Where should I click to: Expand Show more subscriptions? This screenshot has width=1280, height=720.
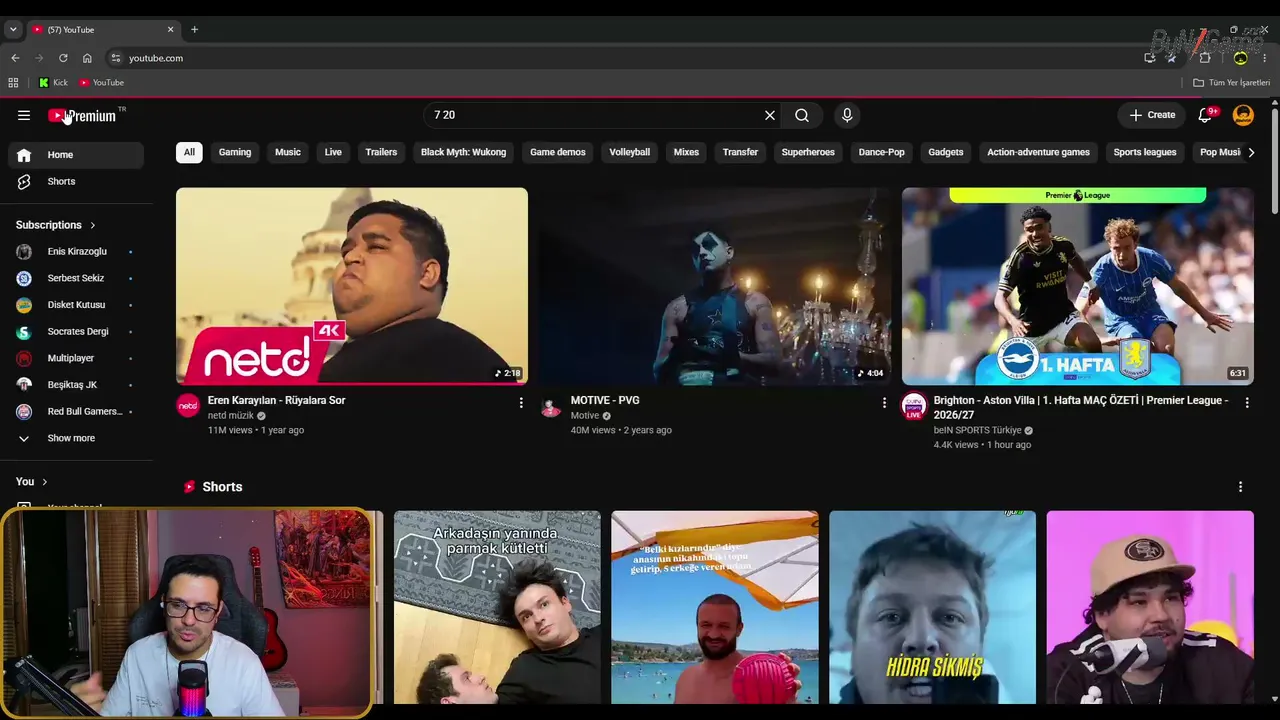(x=76, y=438)
